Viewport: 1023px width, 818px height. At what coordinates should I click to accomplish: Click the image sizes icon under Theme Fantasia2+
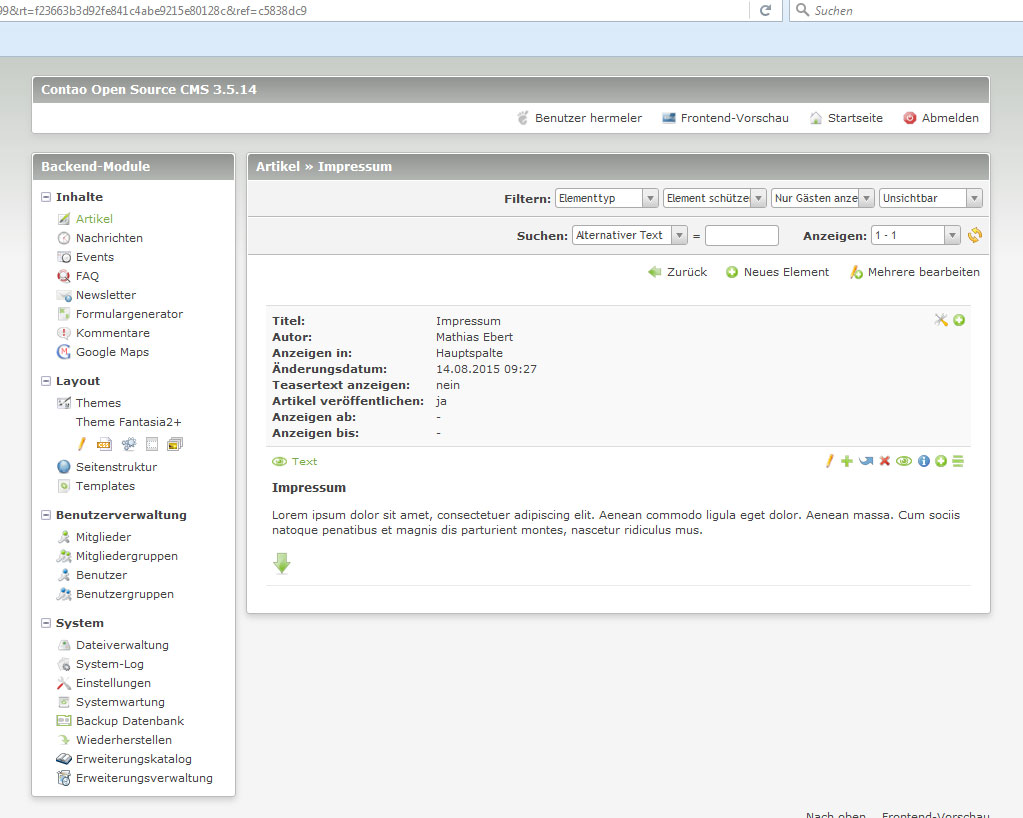click(x=175, y=444)
